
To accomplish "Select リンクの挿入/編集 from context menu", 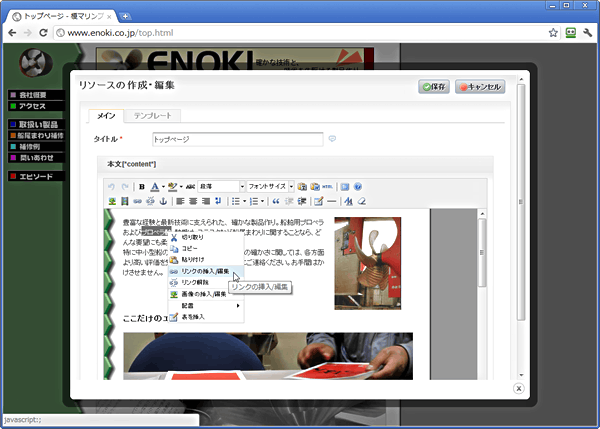I will (x=204, y=271).
